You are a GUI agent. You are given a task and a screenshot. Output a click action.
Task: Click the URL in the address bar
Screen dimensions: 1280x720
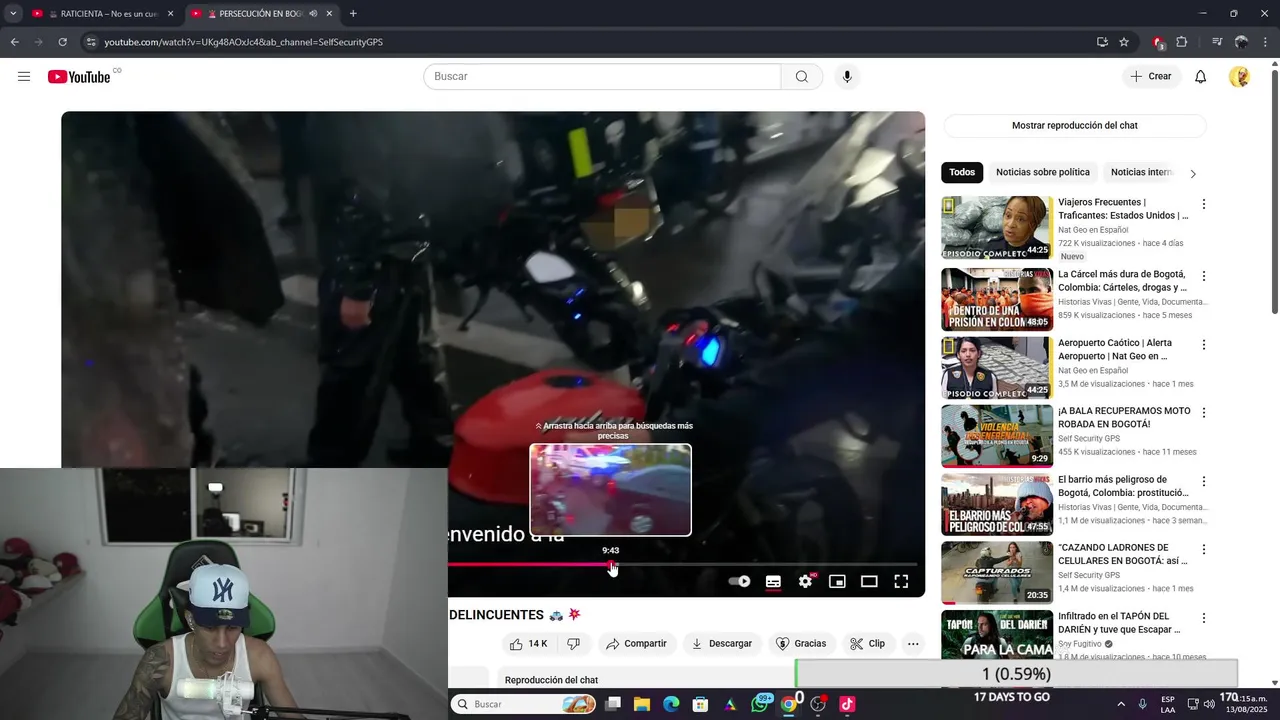[243, 42]
